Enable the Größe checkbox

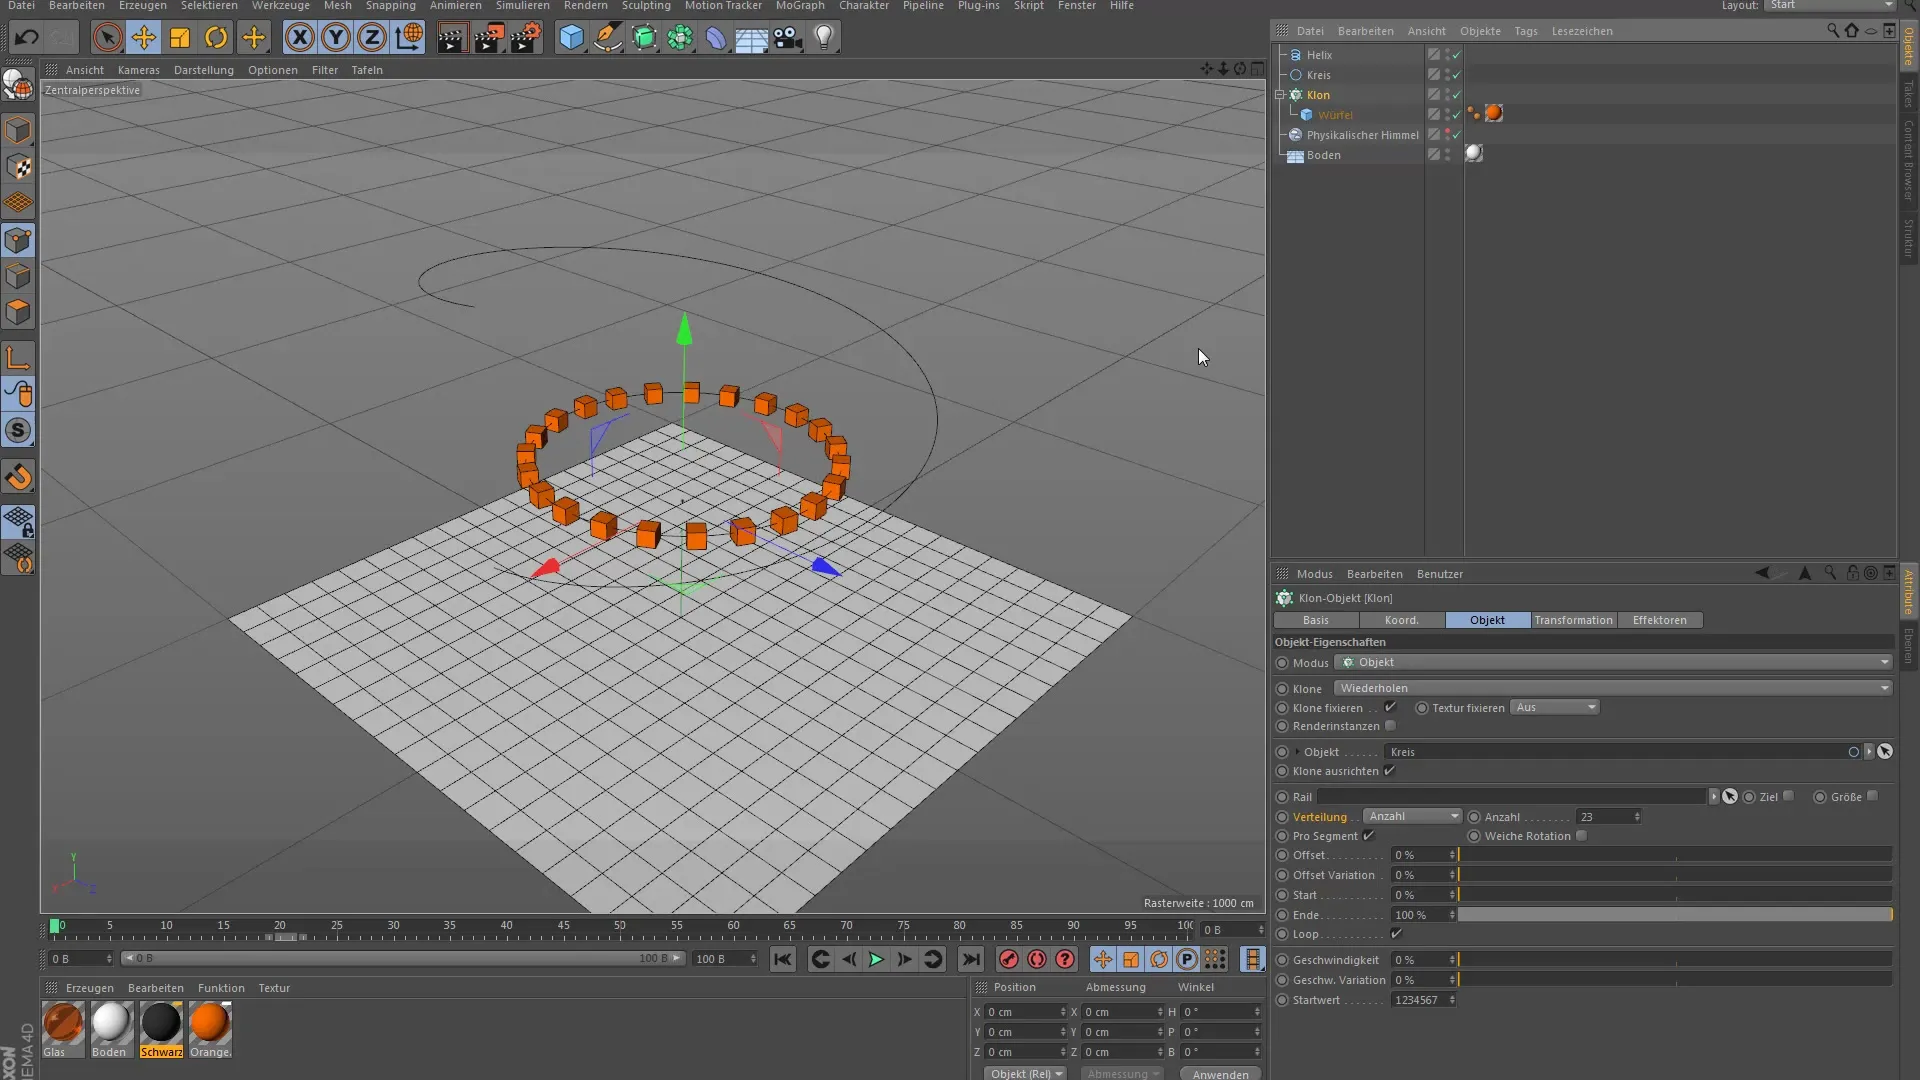(x=1872, y=797)
